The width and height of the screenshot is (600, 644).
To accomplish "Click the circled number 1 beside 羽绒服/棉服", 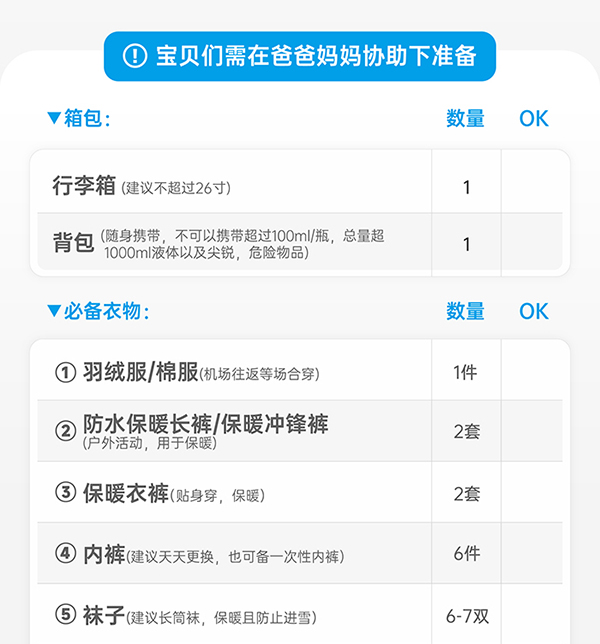I will coord(66,372).
